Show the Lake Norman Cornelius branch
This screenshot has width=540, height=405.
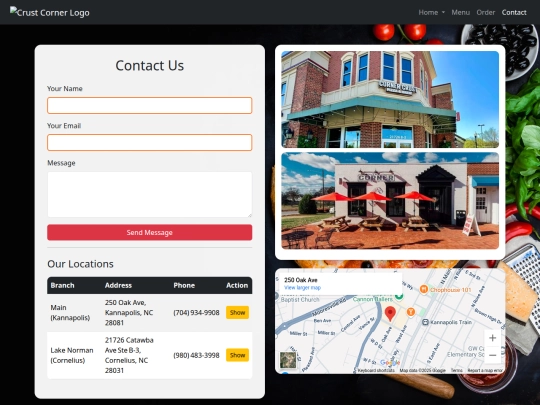(x=237, y=355)
